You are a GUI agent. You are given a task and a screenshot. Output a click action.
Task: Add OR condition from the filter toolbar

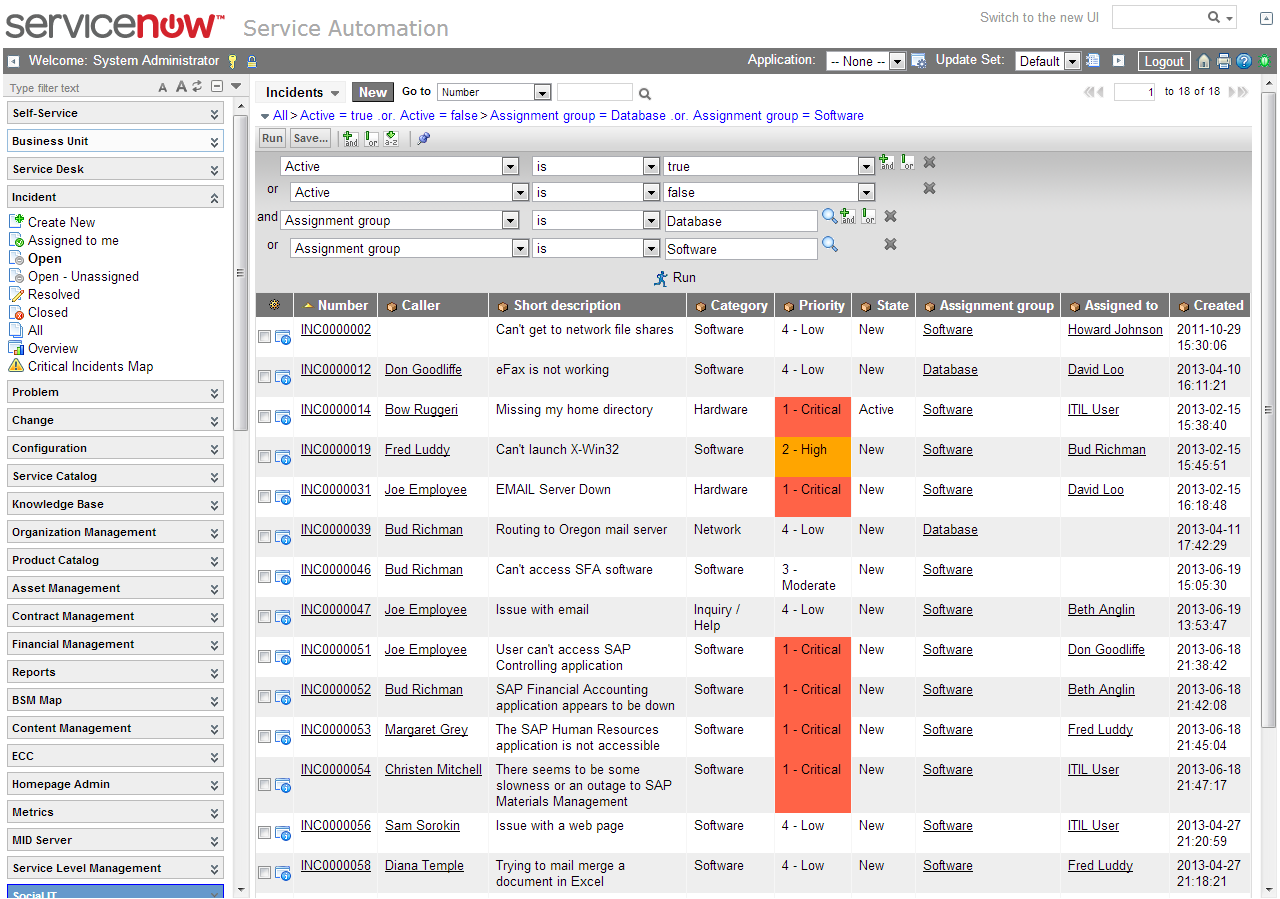[x=371, y=138]
